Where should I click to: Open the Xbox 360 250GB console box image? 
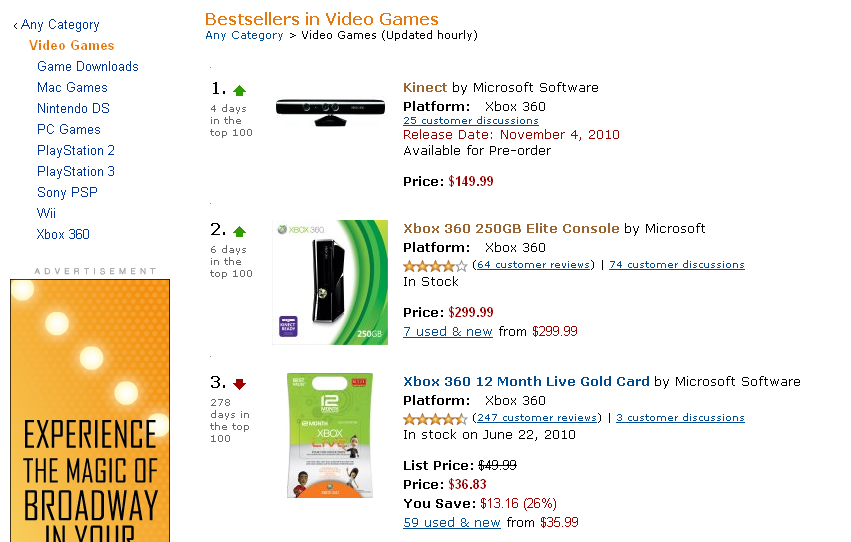pyautogui.click(x=330, y=282)
